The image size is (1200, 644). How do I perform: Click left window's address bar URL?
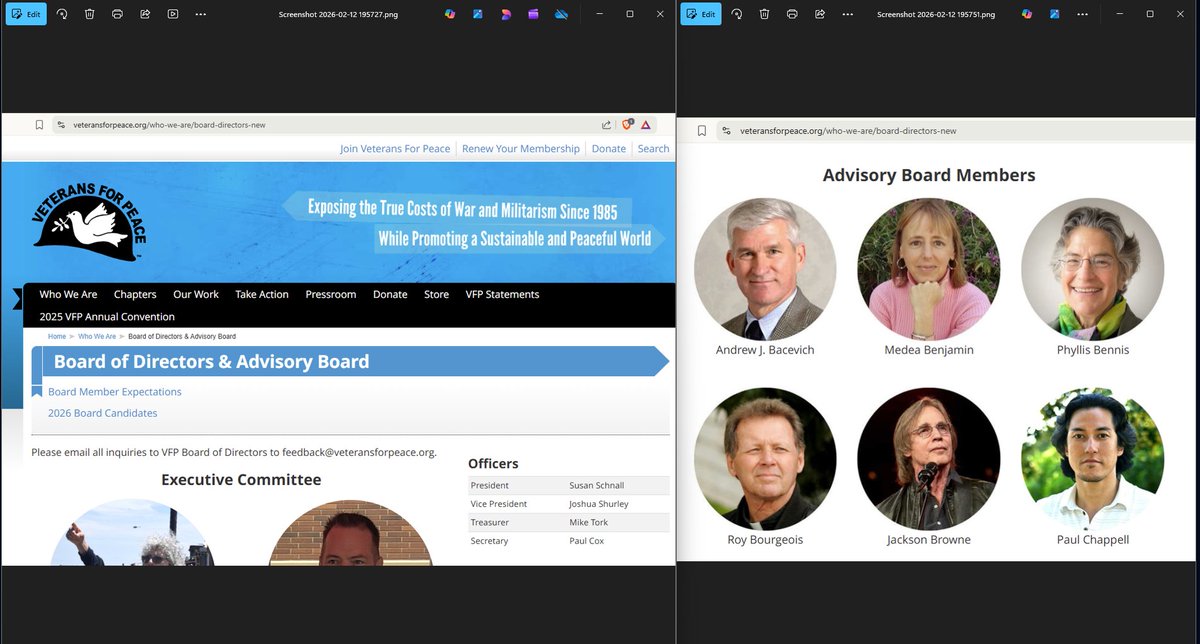[169, 125]
